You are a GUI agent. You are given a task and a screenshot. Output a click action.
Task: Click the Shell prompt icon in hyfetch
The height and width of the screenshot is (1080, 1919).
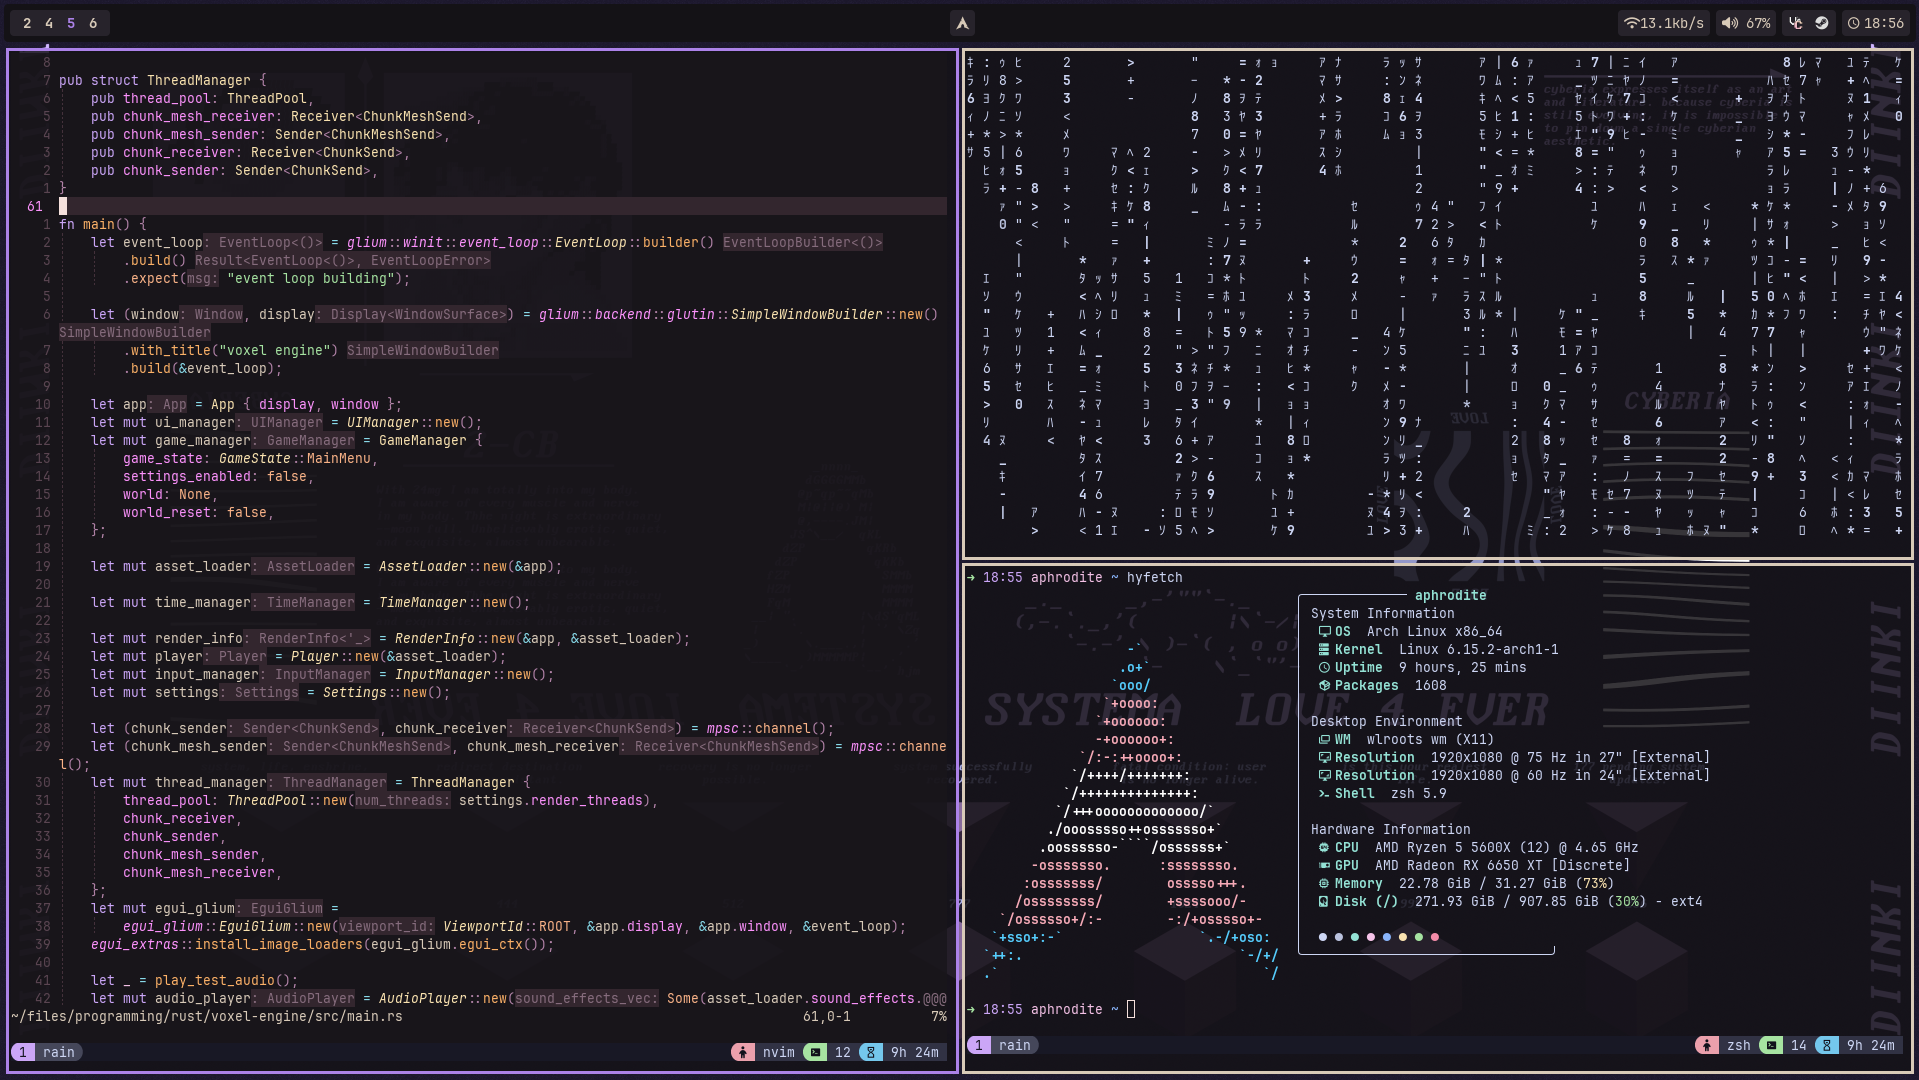click(1324, 794)
